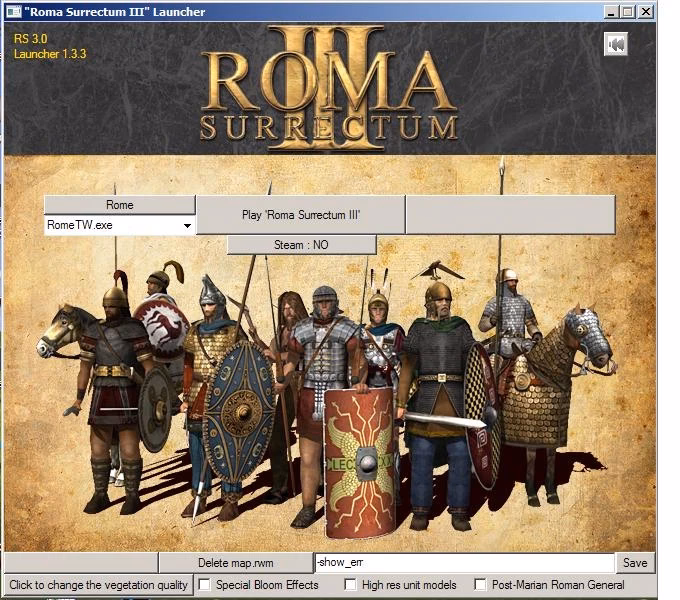Viewport: 680px width, 600px height.
Task: Click Delete map.rwm button
Action: 235,563
